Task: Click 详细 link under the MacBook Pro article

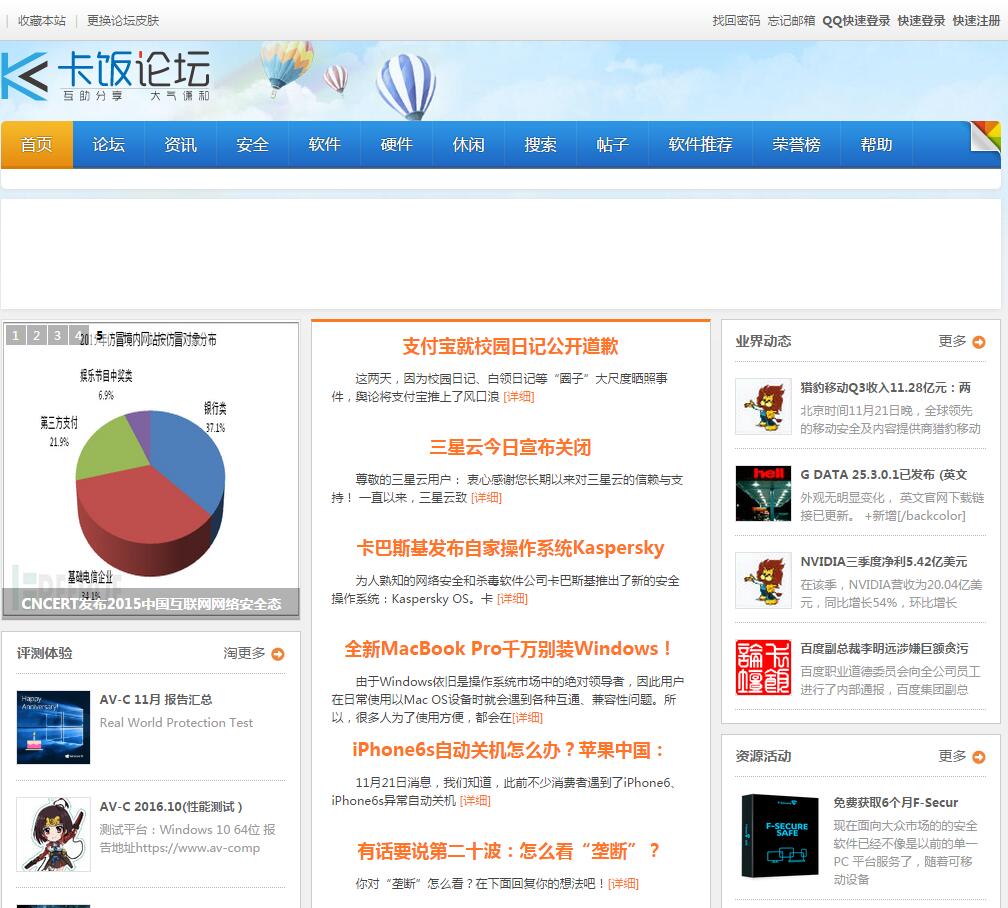Action: (527, 718)
